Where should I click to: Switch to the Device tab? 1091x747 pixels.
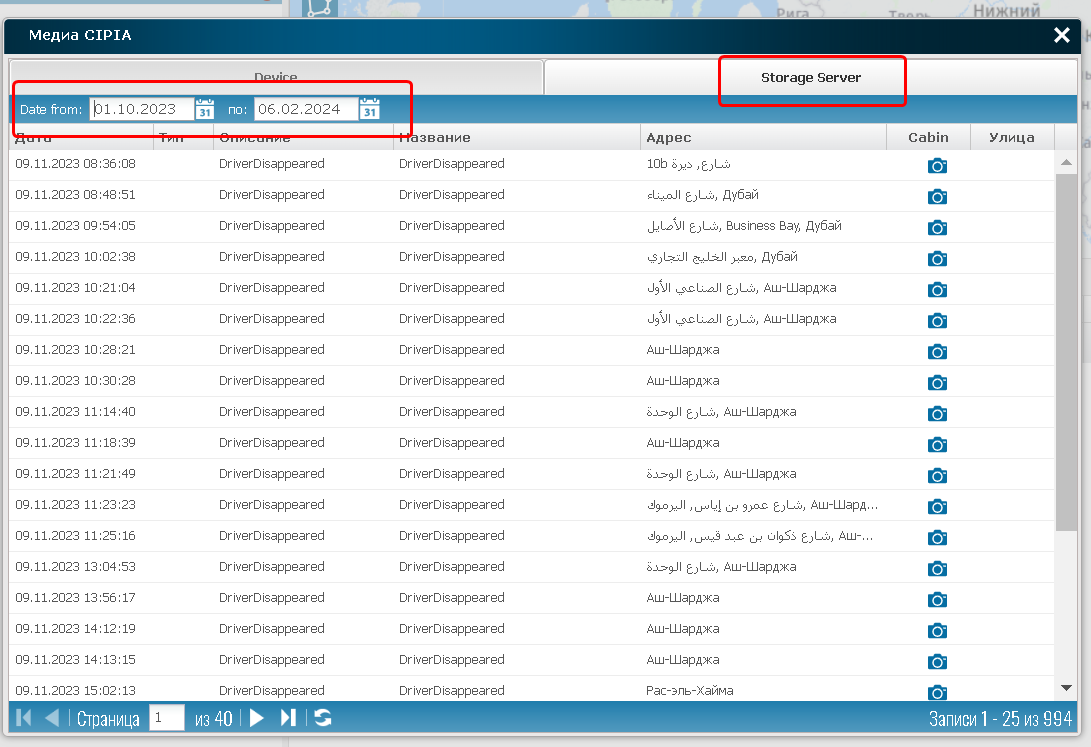[x=275, y=77]
